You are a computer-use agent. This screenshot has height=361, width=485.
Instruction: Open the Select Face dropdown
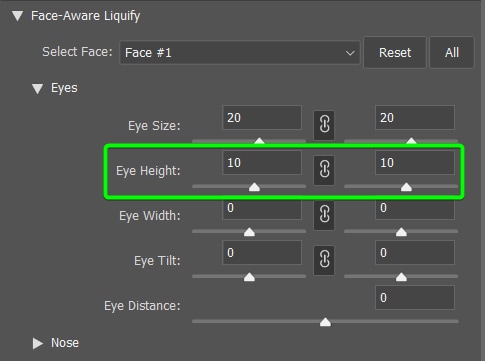240,53
